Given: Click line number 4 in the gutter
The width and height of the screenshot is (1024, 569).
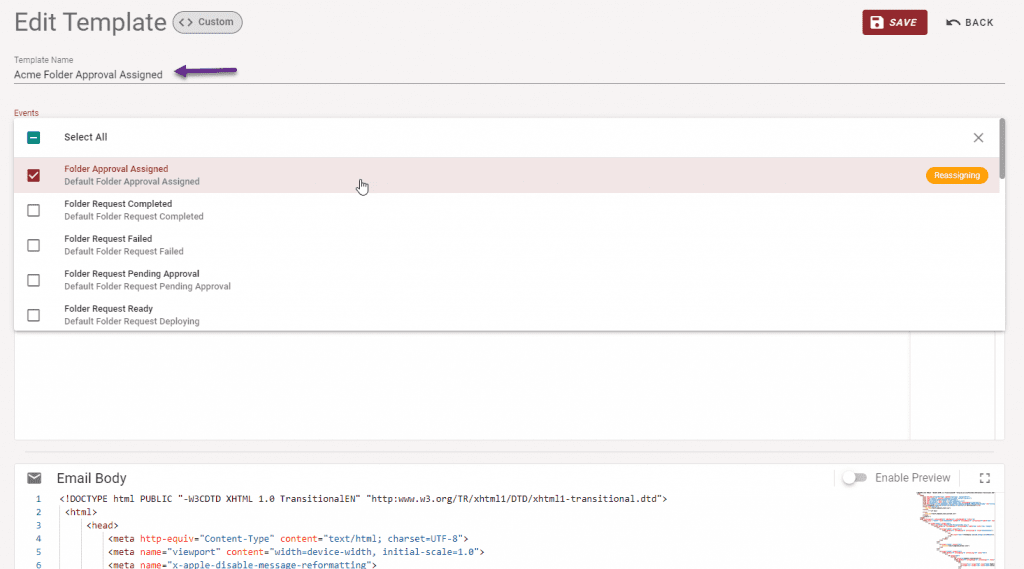Looking at the screenshot, I should point(39,539).
